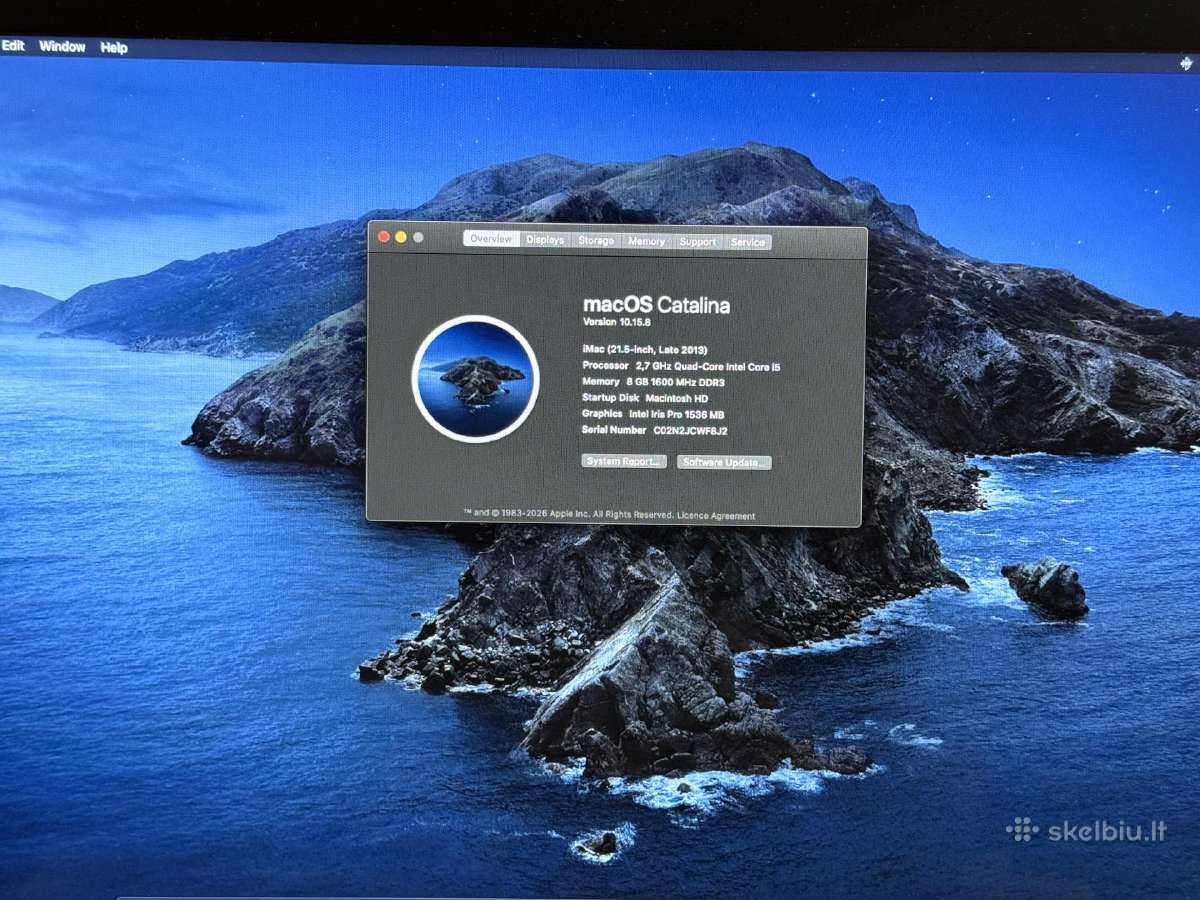The image size is (1200, 900).
Task: Click the menu bar icon at far right
Action: [1185, 63]
